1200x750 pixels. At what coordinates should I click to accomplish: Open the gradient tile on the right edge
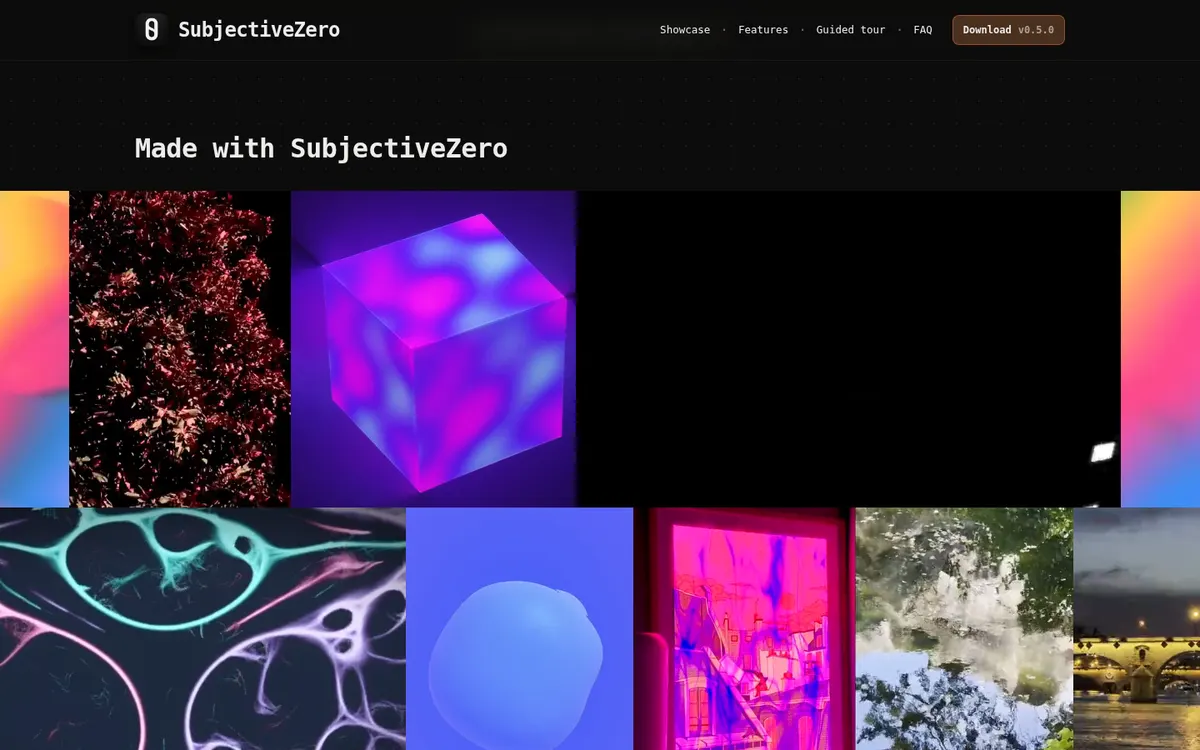pyautogui.click(x=1160, y=349)
